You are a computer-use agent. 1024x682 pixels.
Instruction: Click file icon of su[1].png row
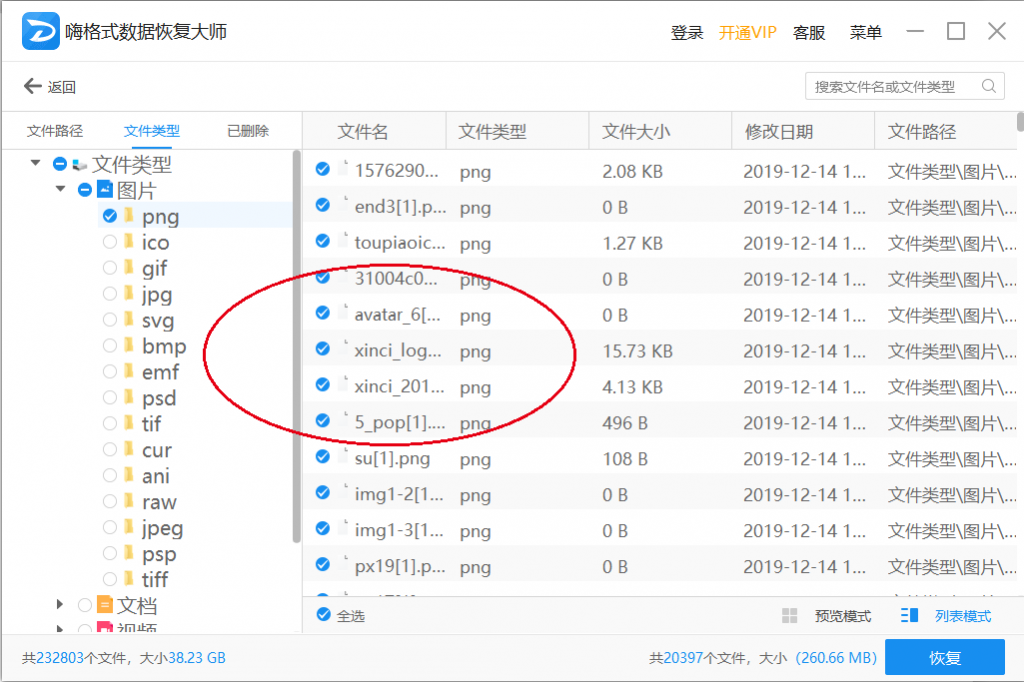tap(344, 457)
